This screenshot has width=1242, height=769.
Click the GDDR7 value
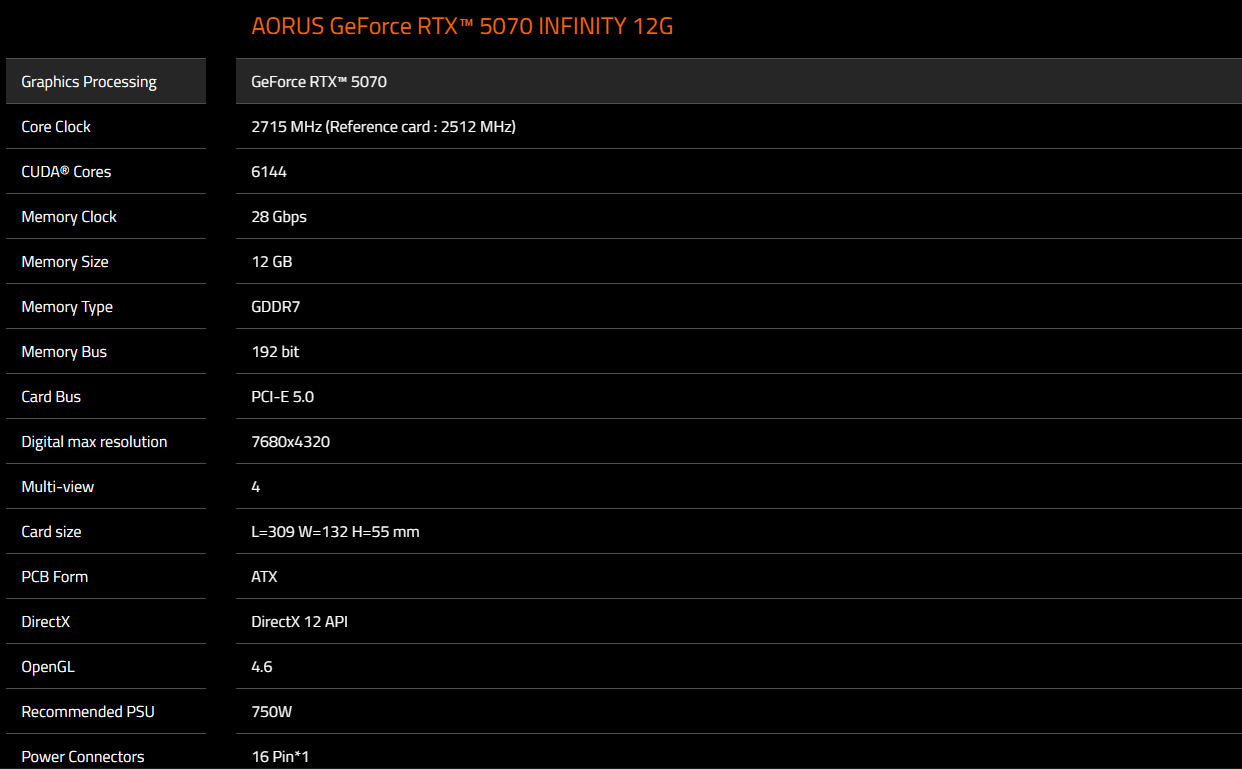276,307
